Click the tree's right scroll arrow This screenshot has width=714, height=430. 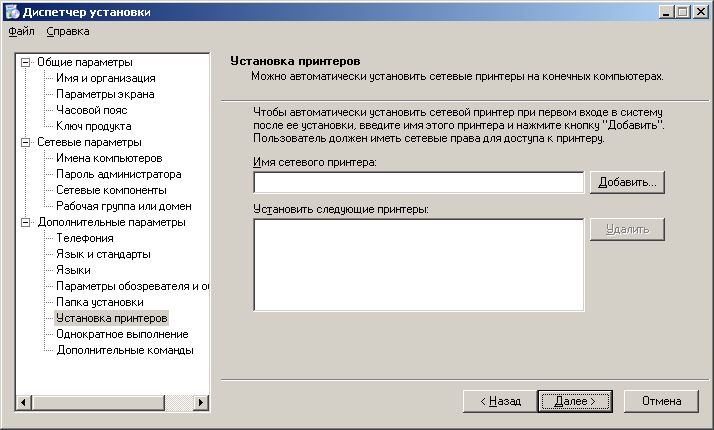pos(200,403)
